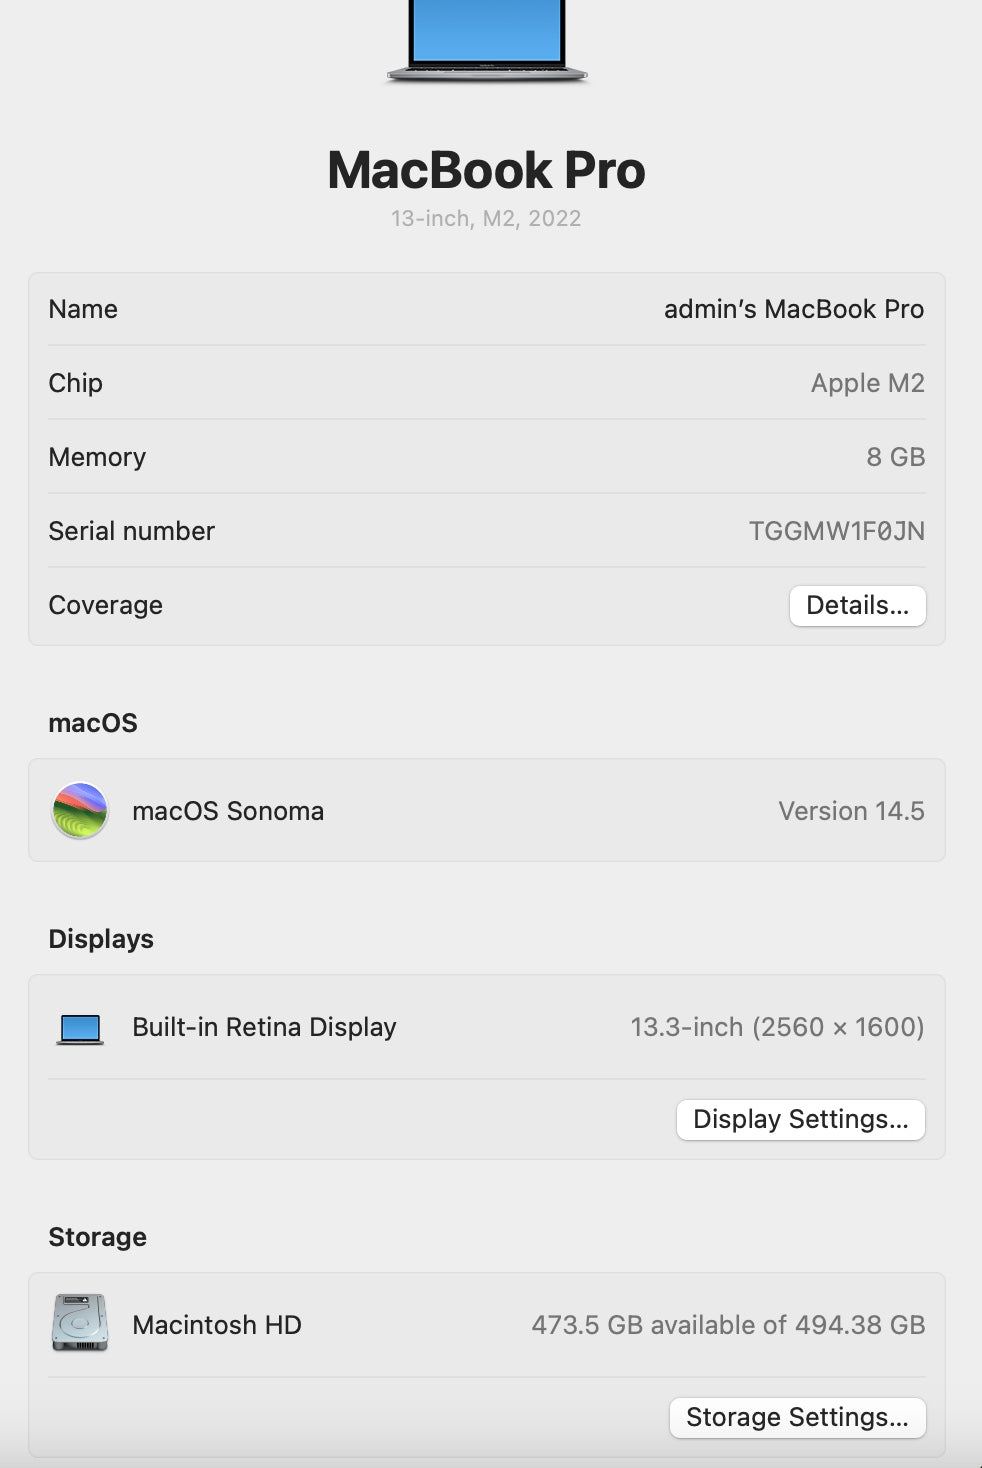Click the macOS Sonoma logo icon
The width and height of the screenshot is (982, 1468).
[x=80, y=810]
